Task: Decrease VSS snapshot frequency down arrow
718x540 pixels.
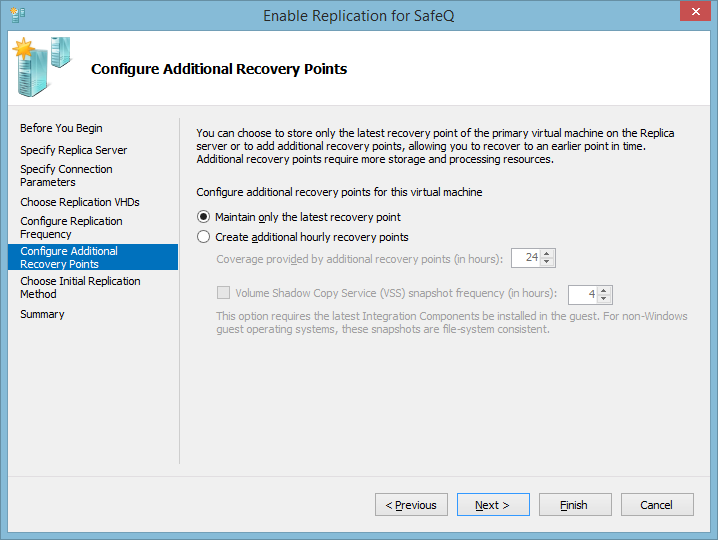Action: click(604, 299)
